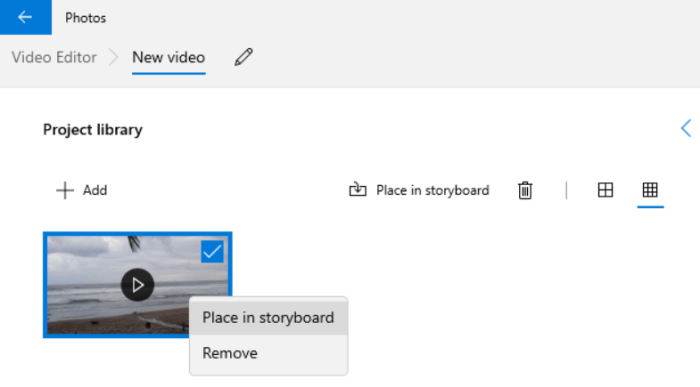Switch to small thumbnails grid view
700x387 pixels.
coord(650,190)
